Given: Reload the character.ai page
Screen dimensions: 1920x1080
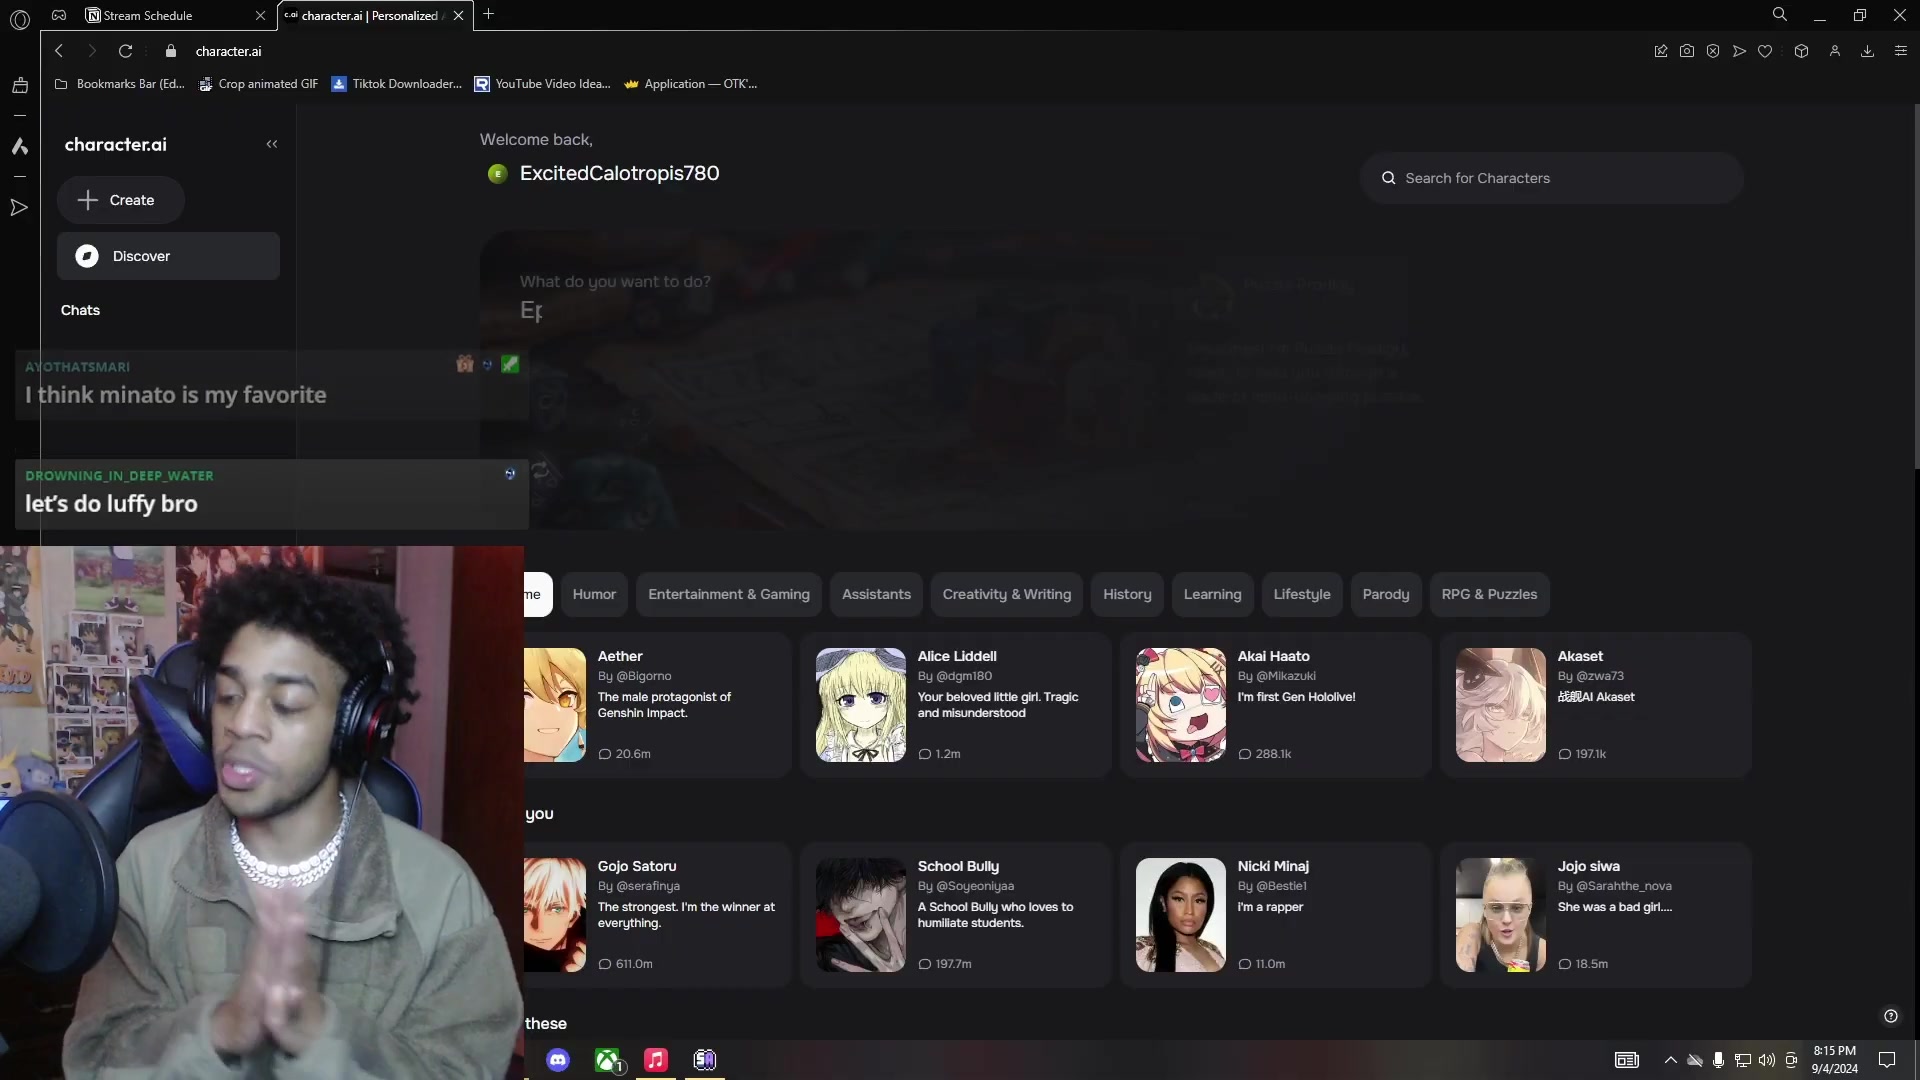Looking at the screenshot, I should (125, 51).
